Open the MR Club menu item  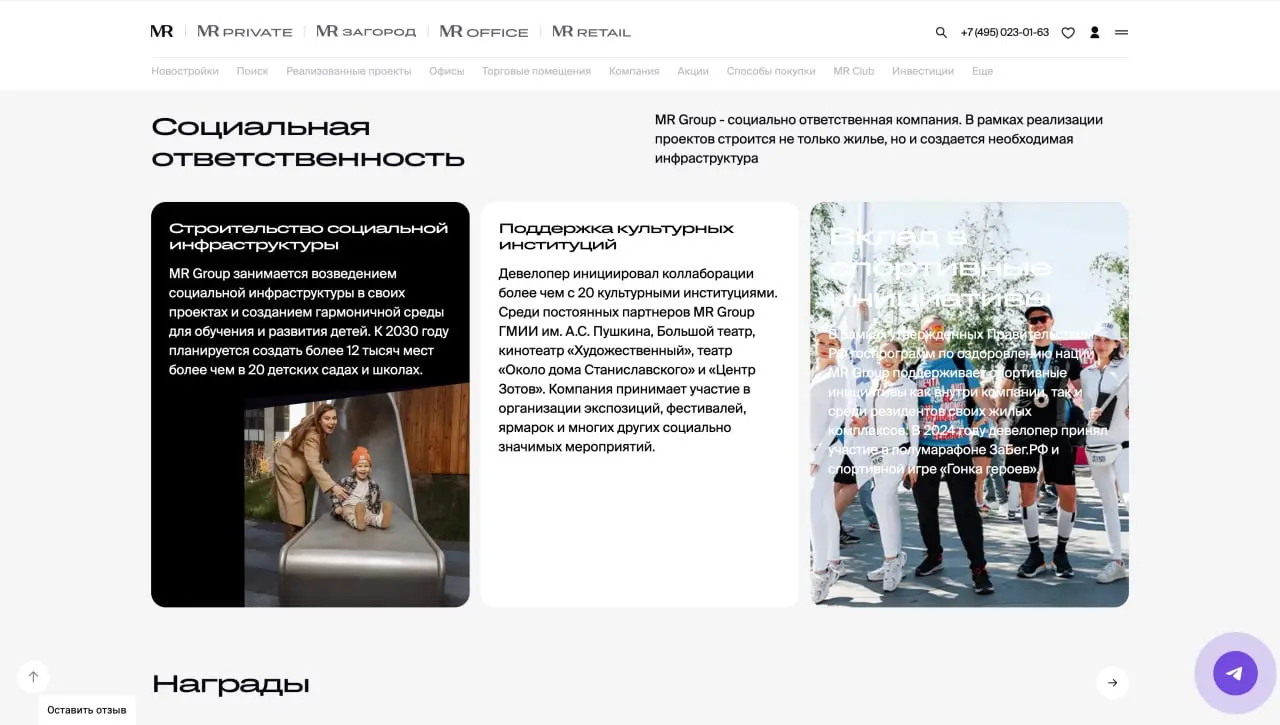(x=854, y=71)
